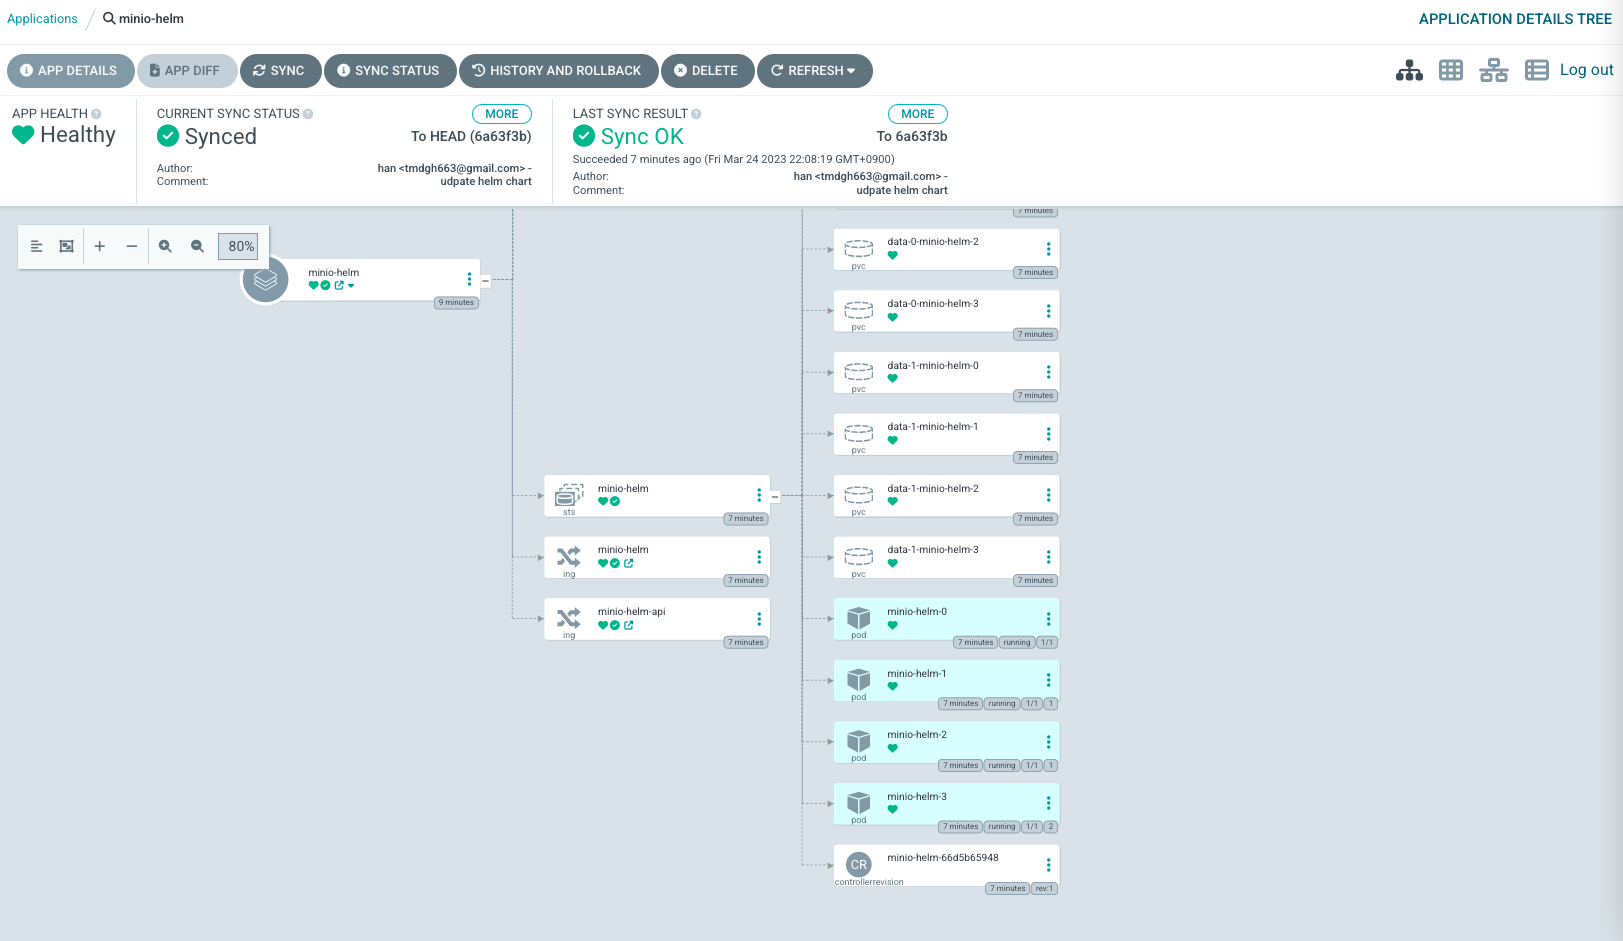Open kebab menu on minio-helm sts node

759,495
